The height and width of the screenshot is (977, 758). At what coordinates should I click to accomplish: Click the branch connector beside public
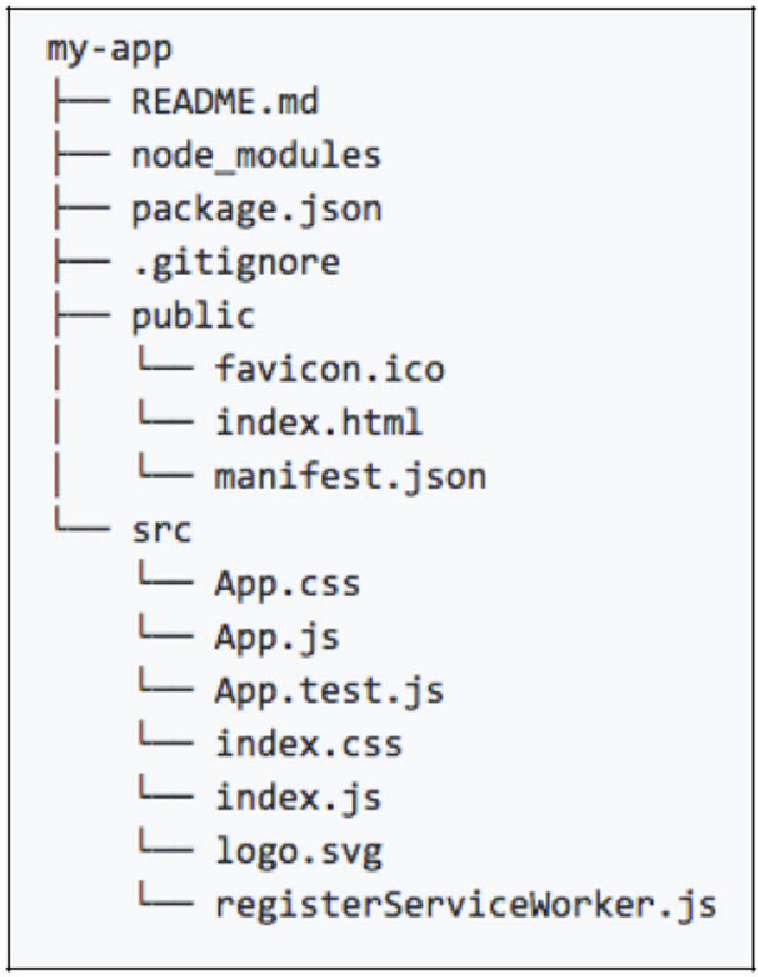(x=82, y=315)
